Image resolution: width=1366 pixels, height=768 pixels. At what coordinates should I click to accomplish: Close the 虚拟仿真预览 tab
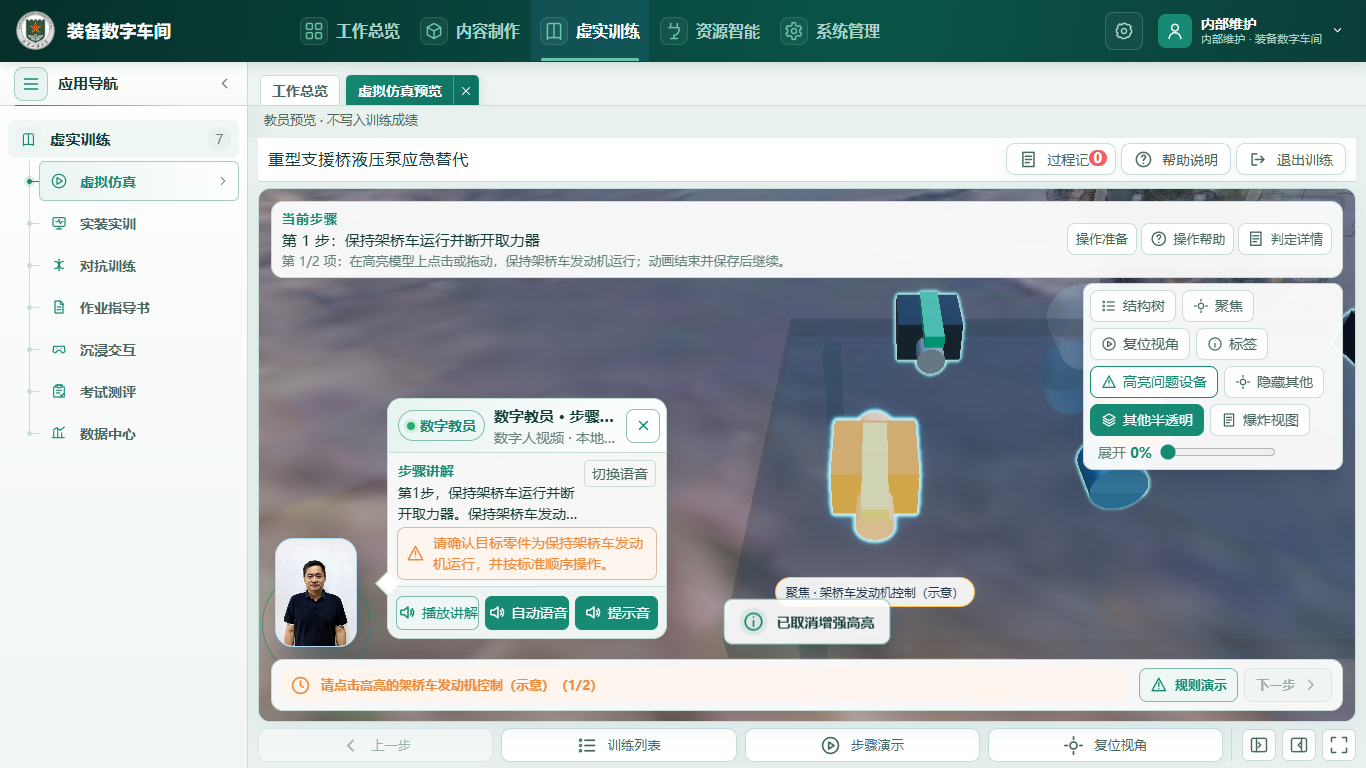coord(466,91)
